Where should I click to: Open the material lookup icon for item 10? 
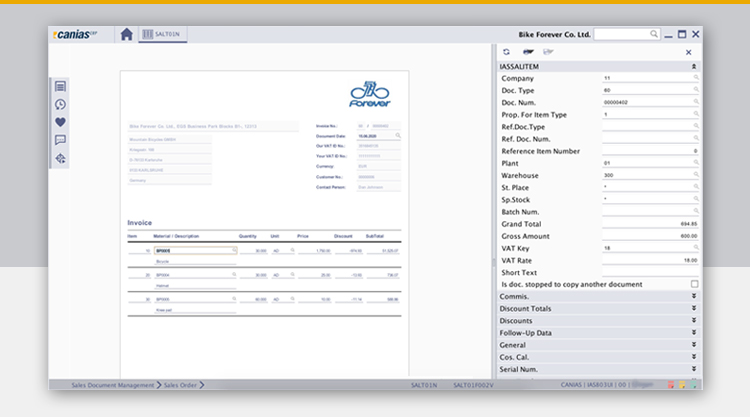click(234, 250)
